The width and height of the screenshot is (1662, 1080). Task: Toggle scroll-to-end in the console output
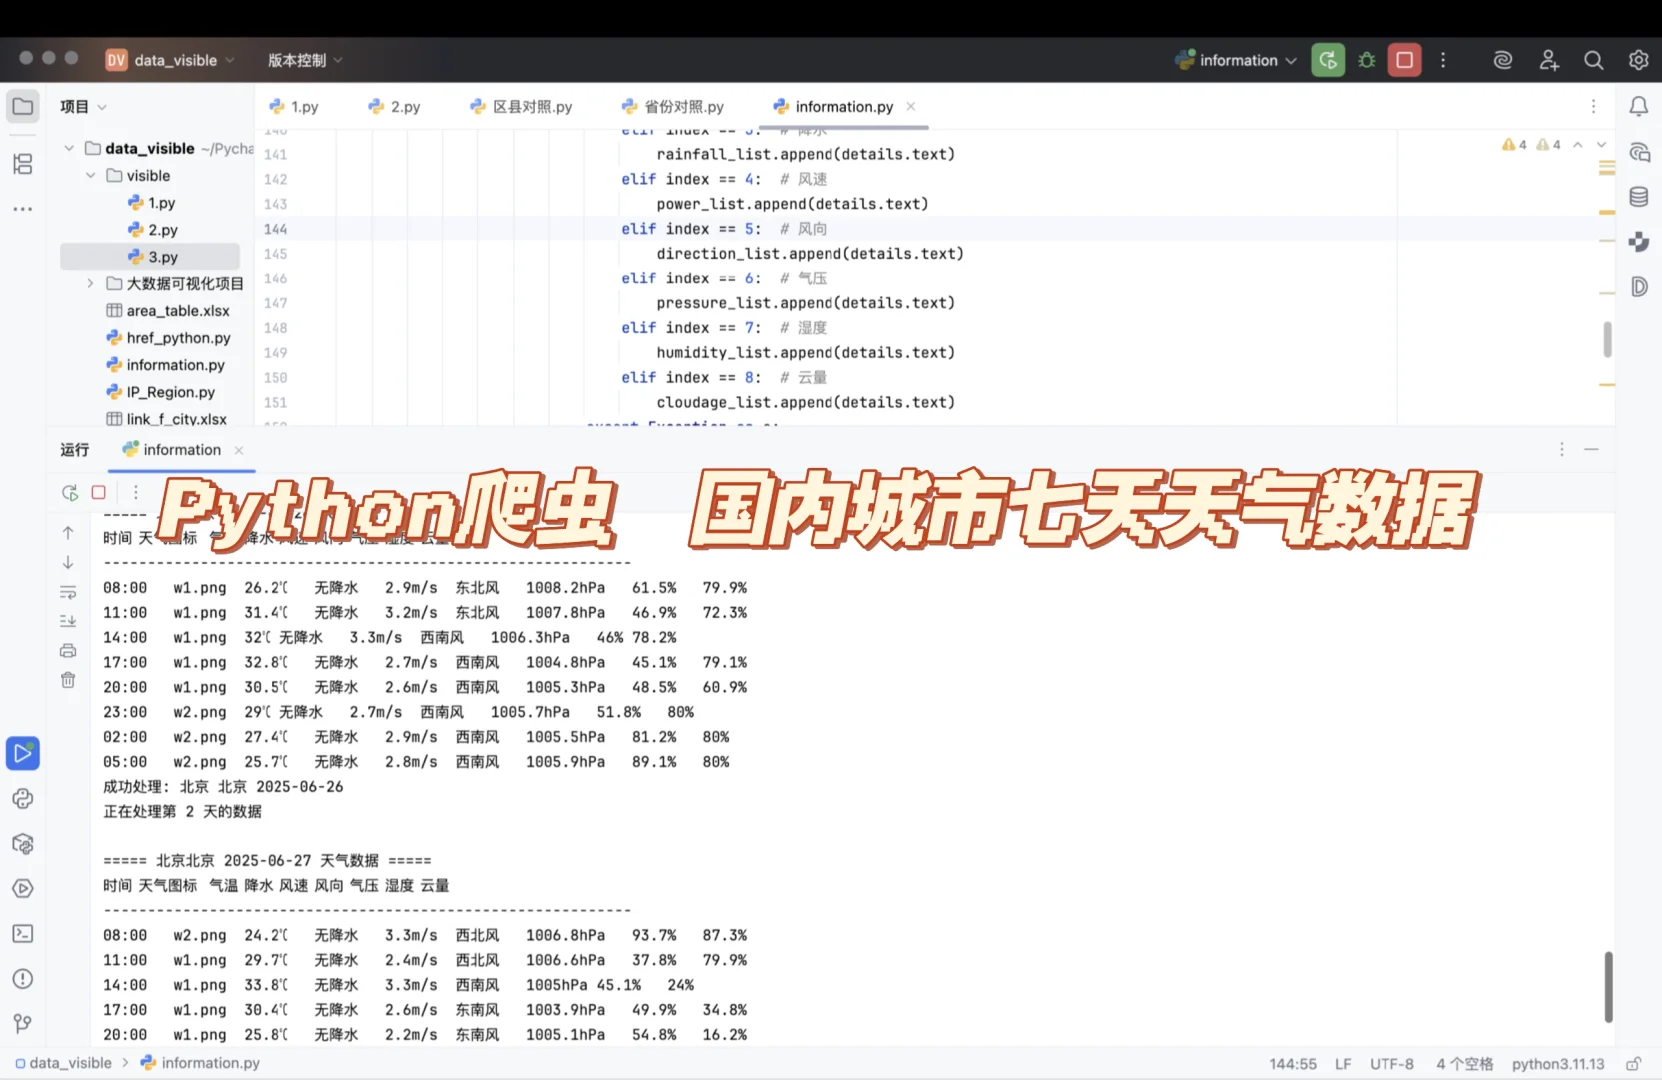[x=68, y=621]
